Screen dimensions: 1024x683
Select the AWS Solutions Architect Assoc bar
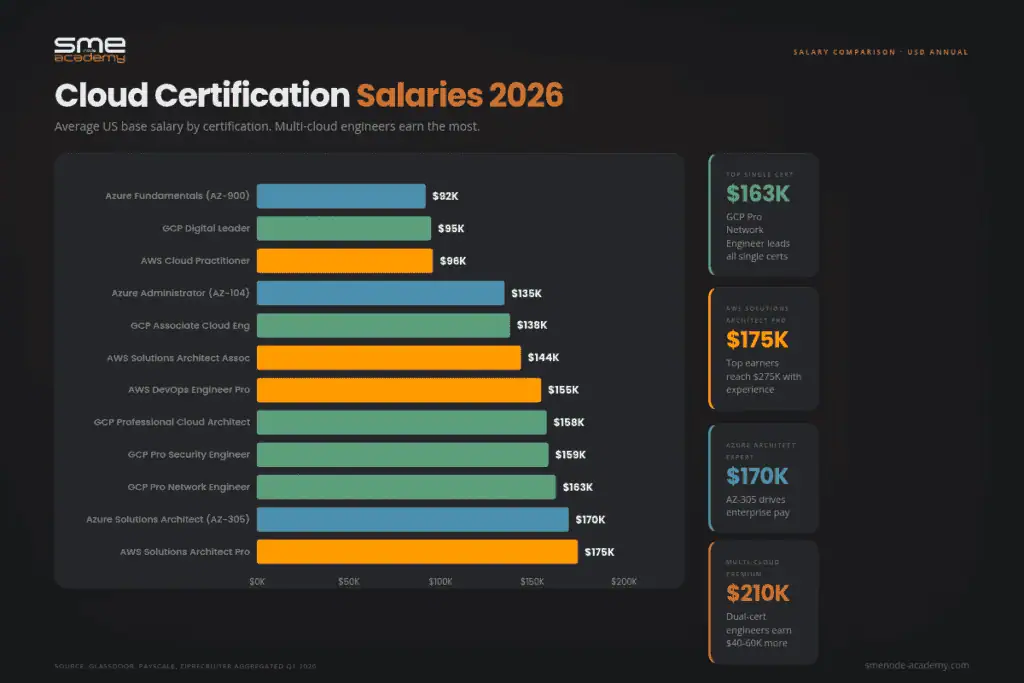click(x=389, y=358)
